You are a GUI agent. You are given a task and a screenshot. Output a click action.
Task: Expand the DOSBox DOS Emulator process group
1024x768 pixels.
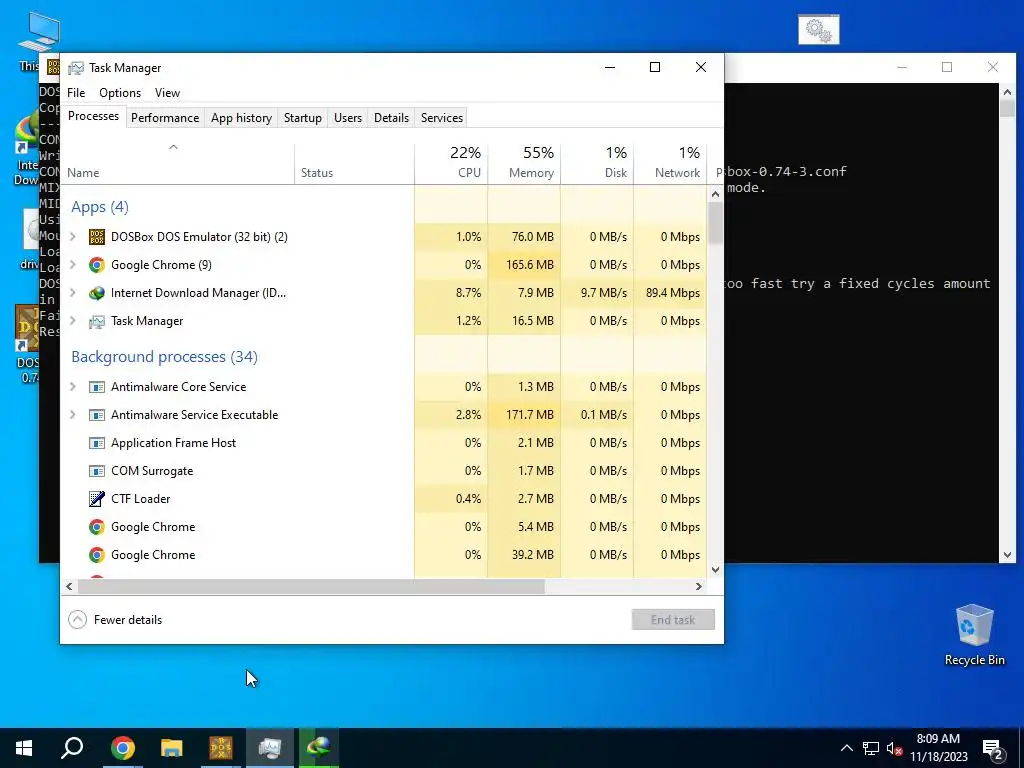(x=72, y=236)
